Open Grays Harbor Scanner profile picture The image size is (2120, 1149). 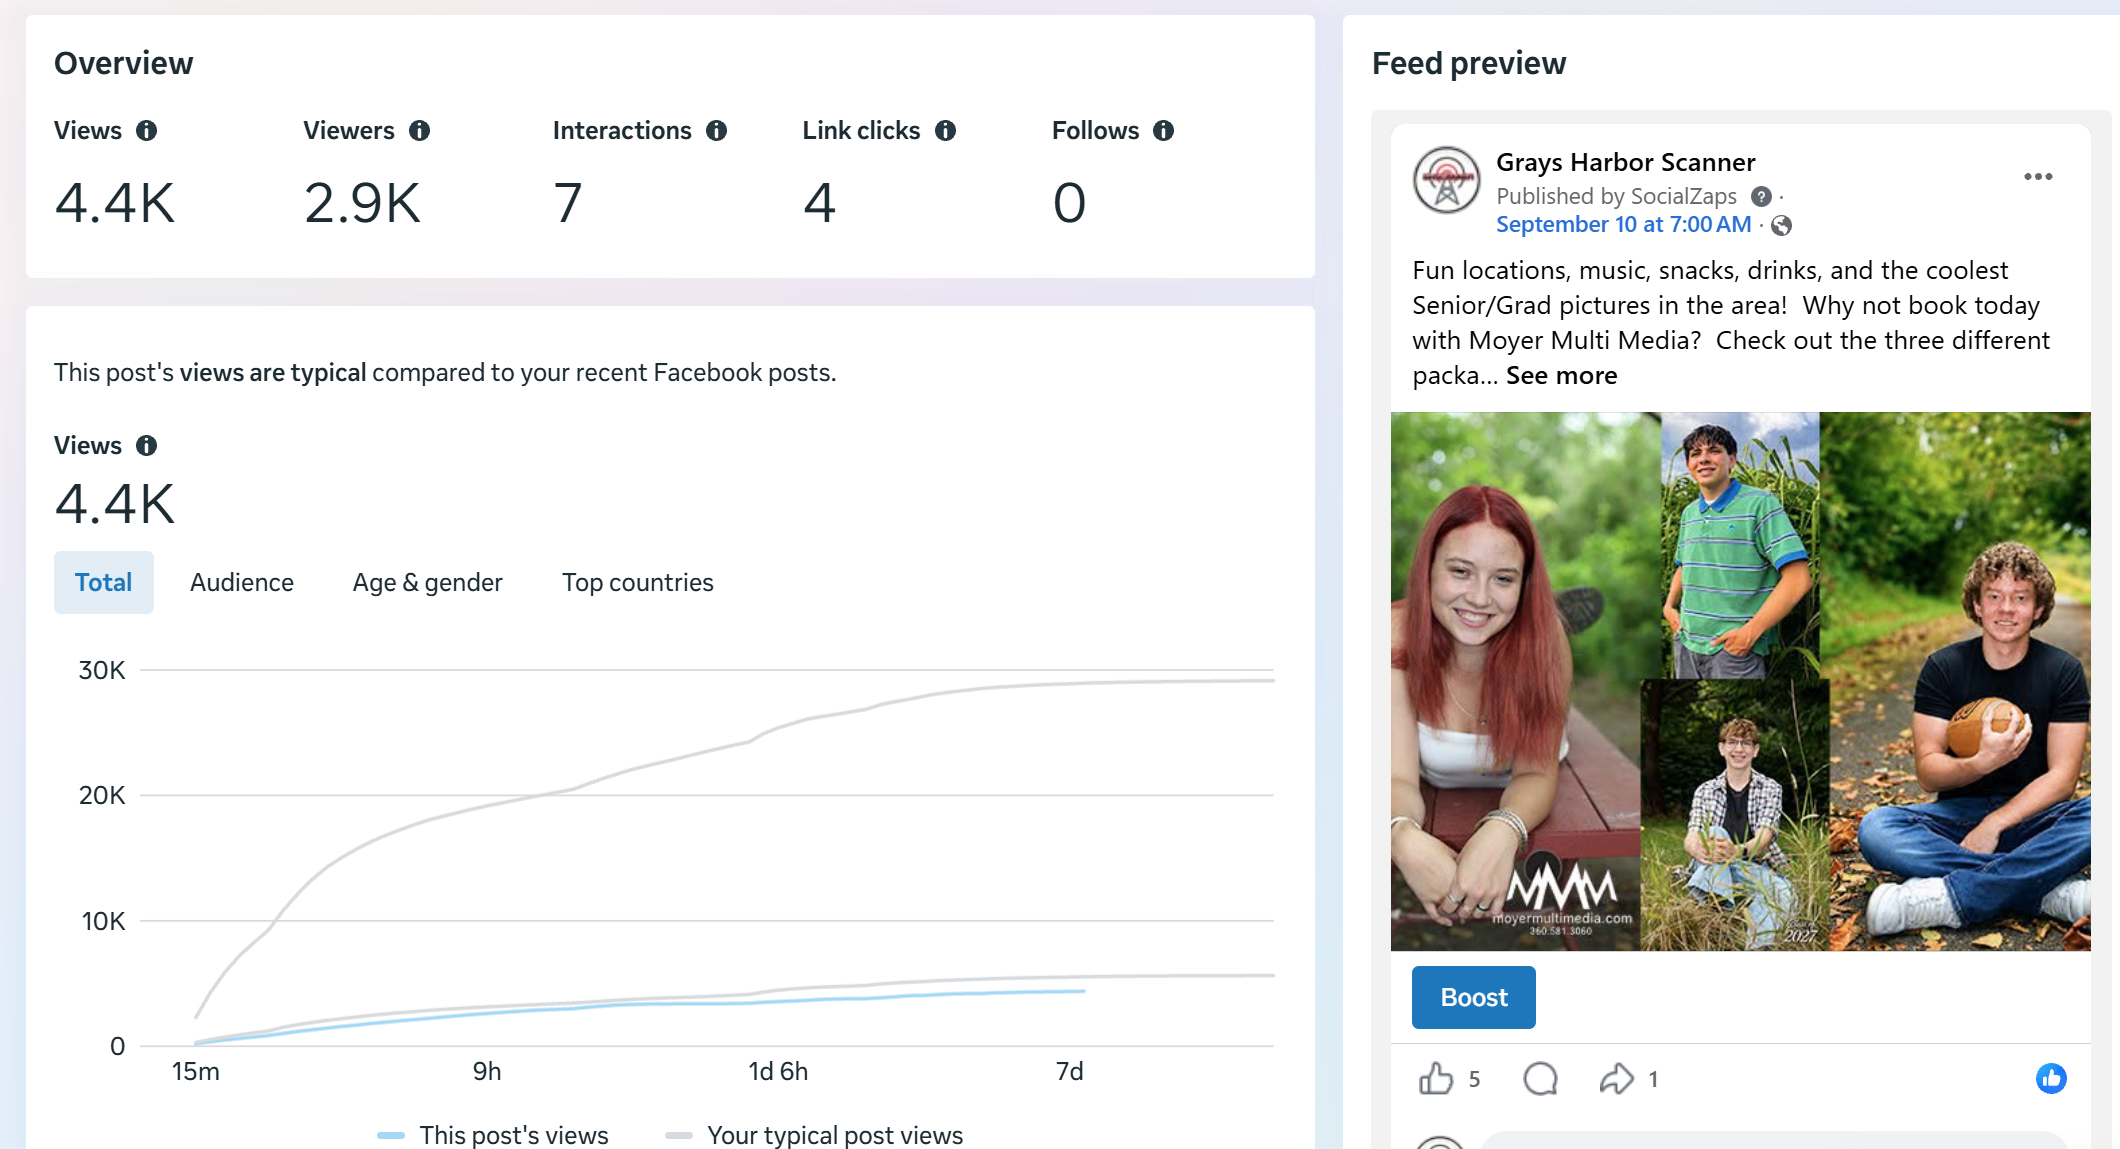(1446, 181)
